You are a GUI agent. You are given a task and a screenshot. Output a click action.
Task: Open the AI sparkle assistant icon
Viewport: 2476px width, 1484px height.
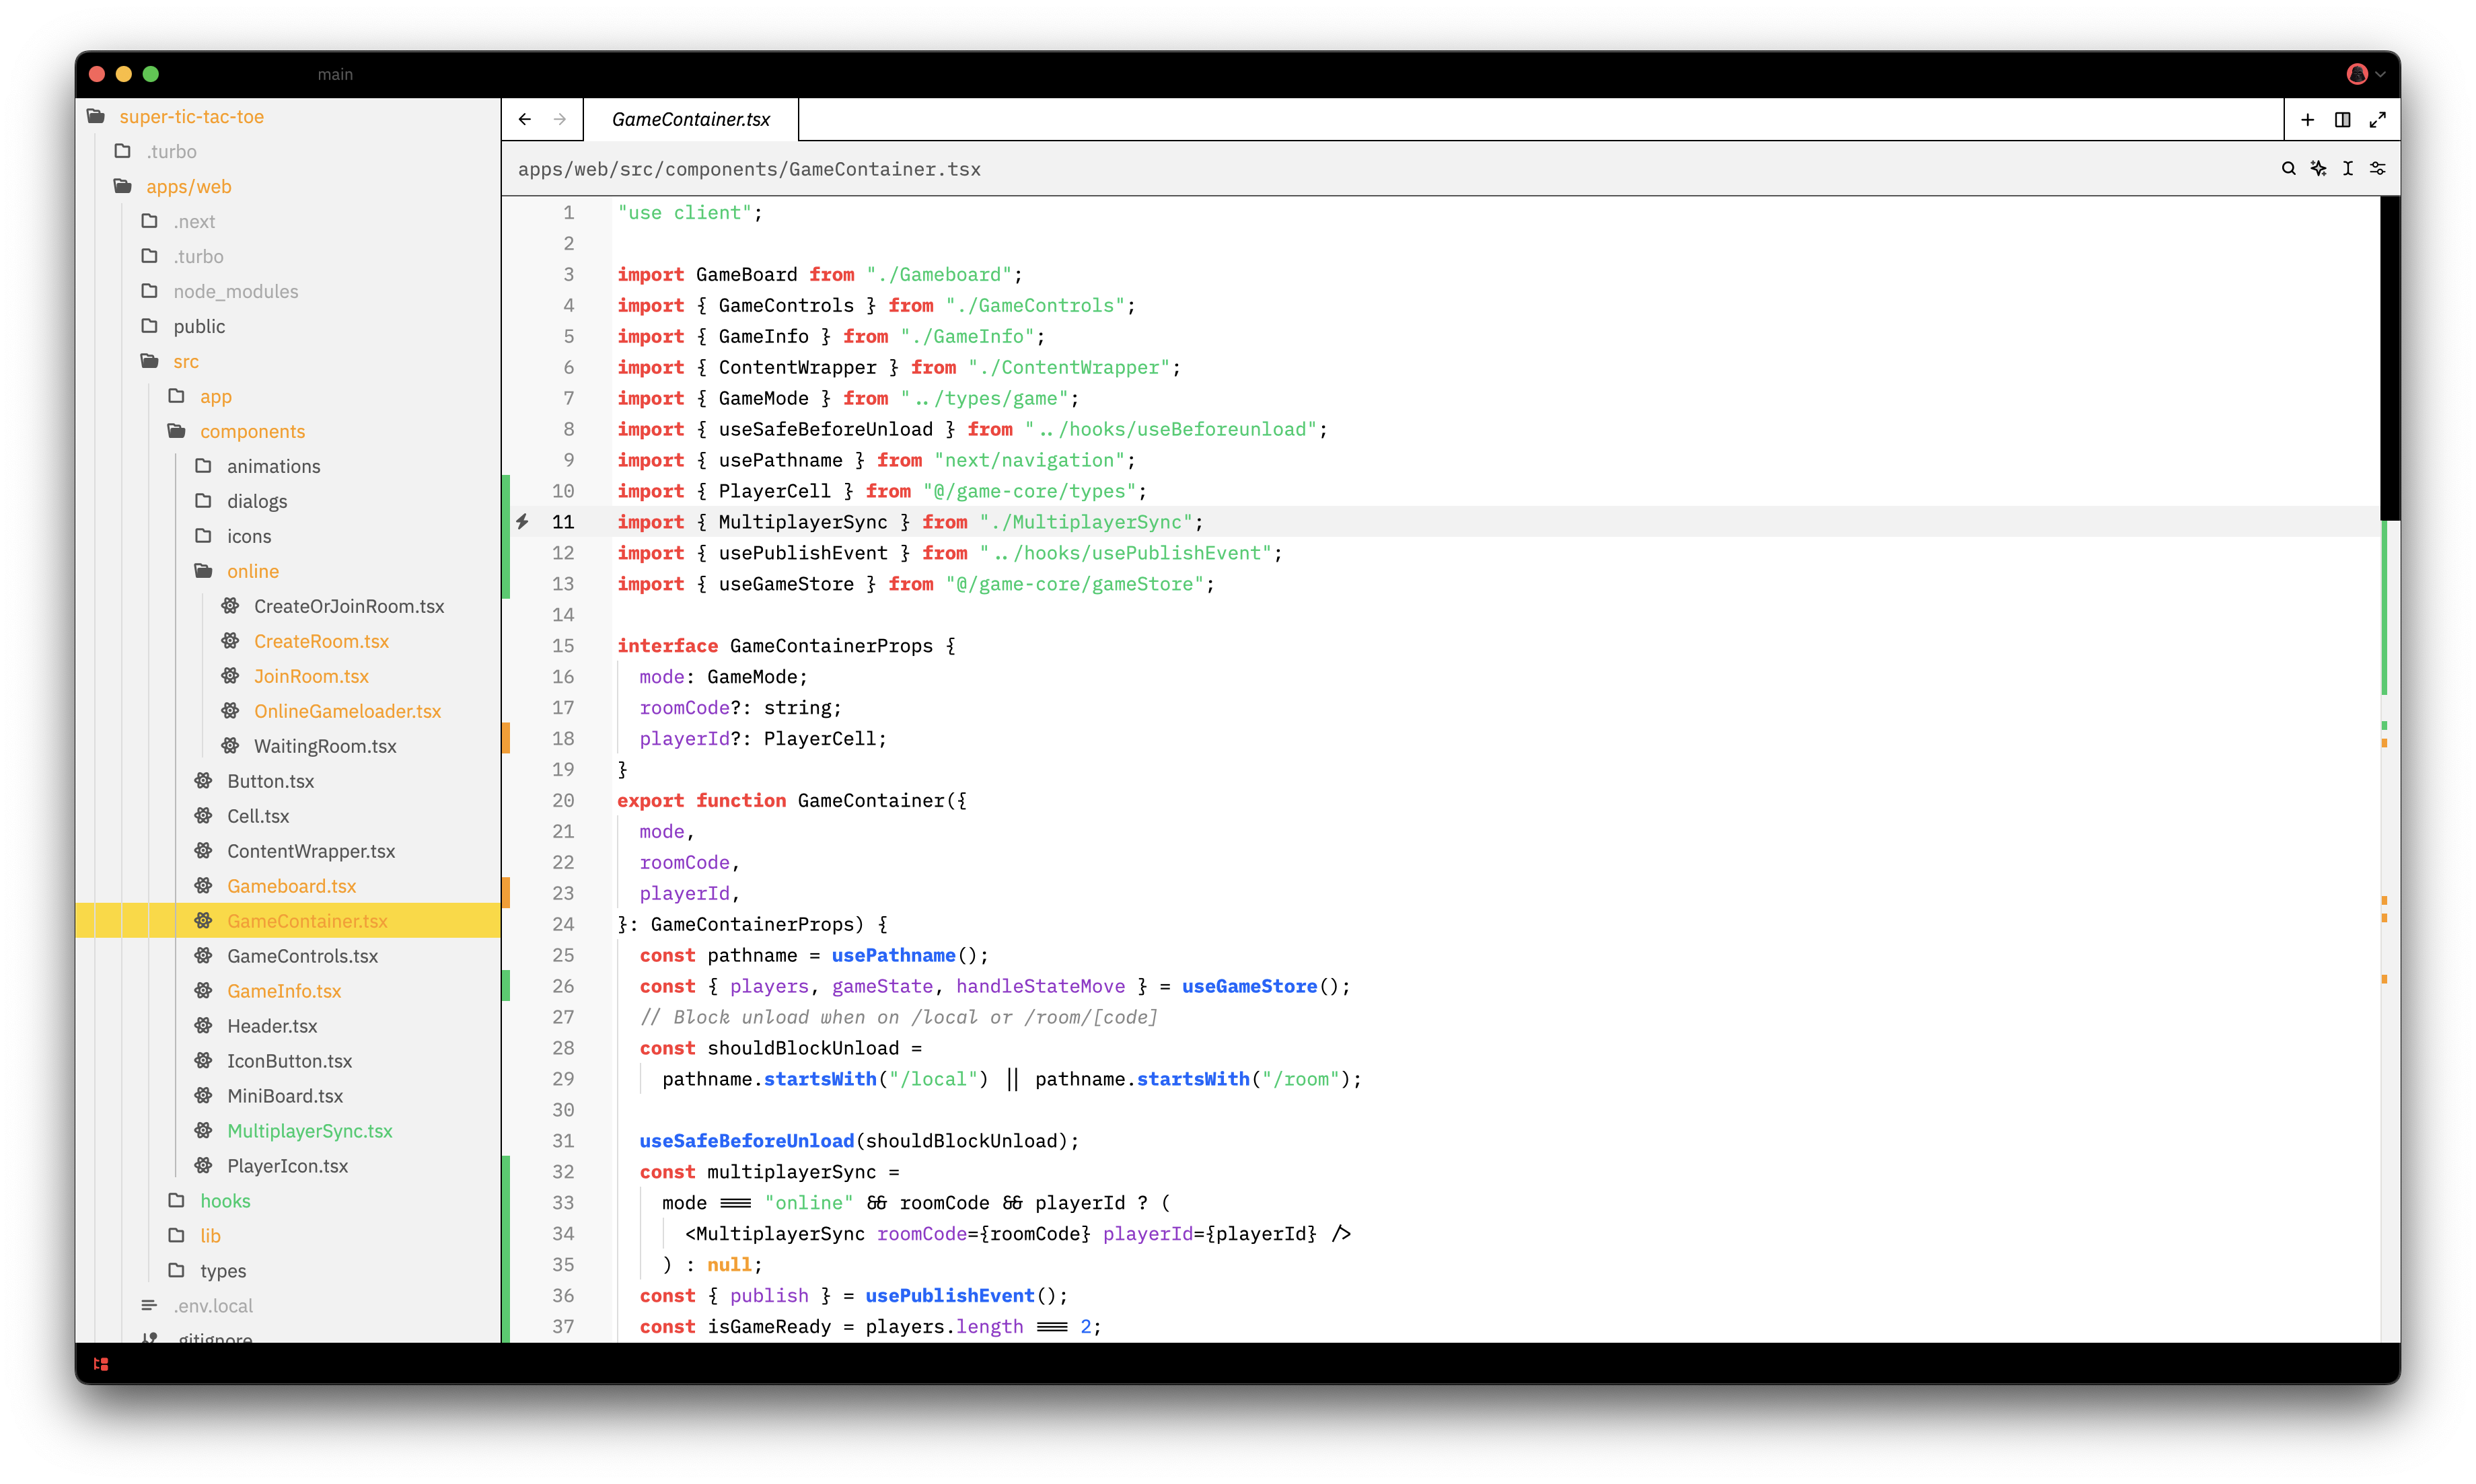coord(2318,168)
